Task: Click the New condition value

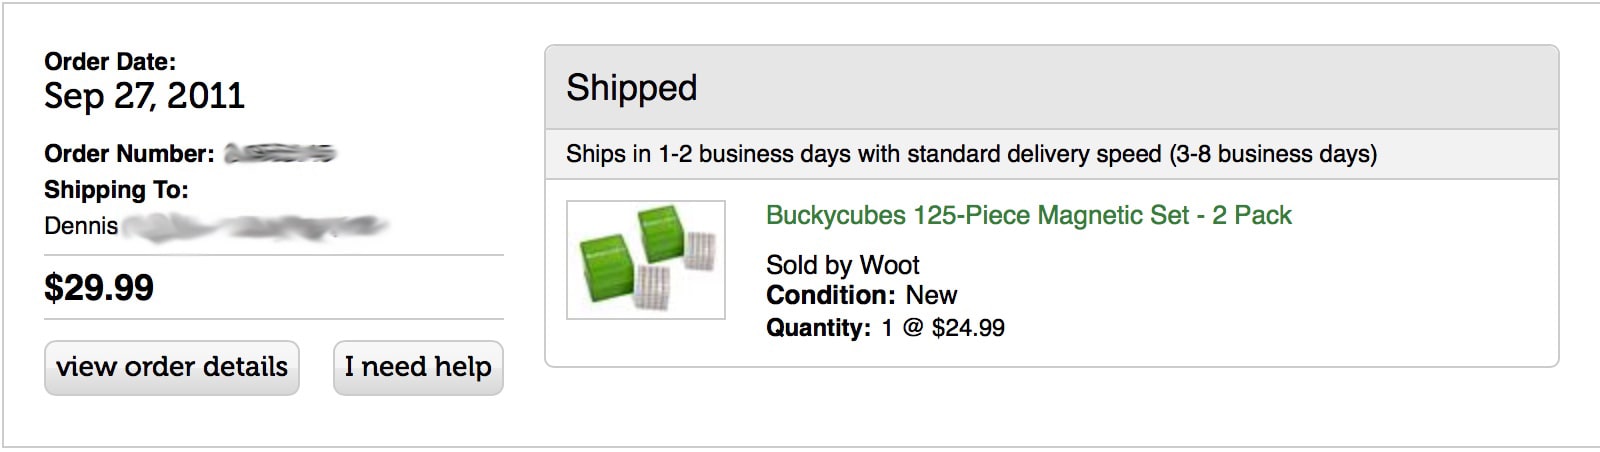Action: click(931, 296)
